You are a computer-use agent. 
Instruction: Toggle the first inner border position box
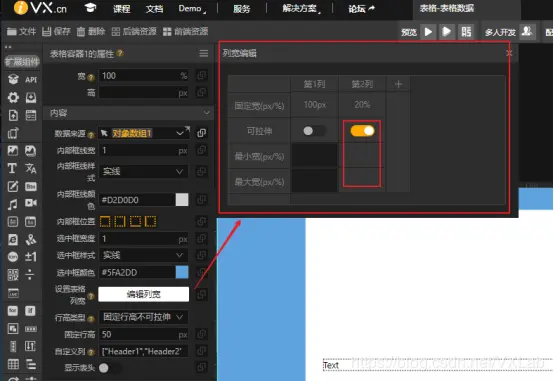pyautogui.click(x=105, y=222)
